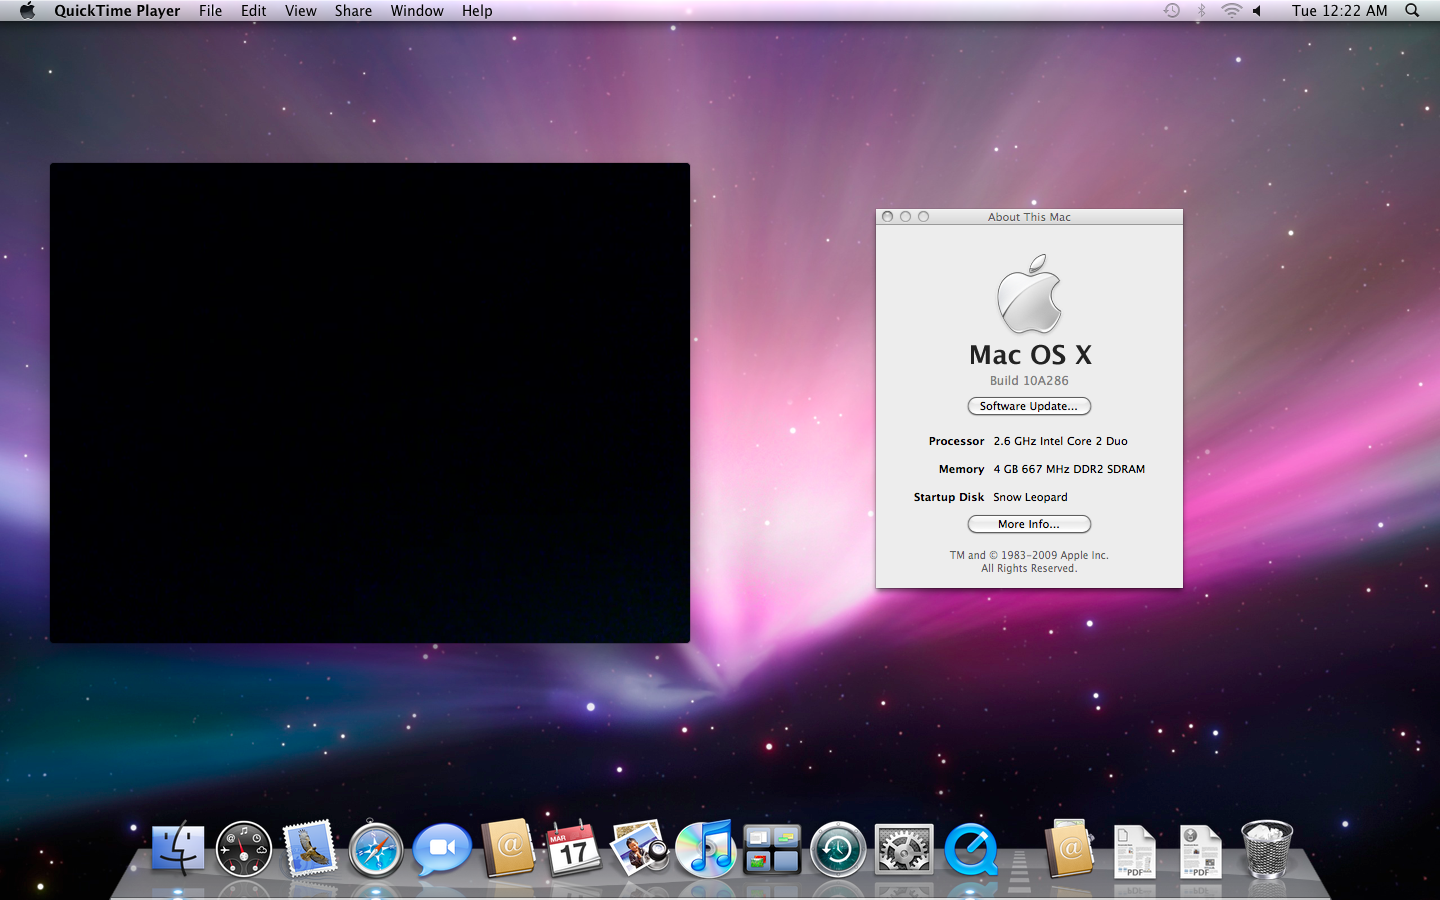1440x900 pixels.
Task: Open iTunes from the dock
Action: pos(706,848)
